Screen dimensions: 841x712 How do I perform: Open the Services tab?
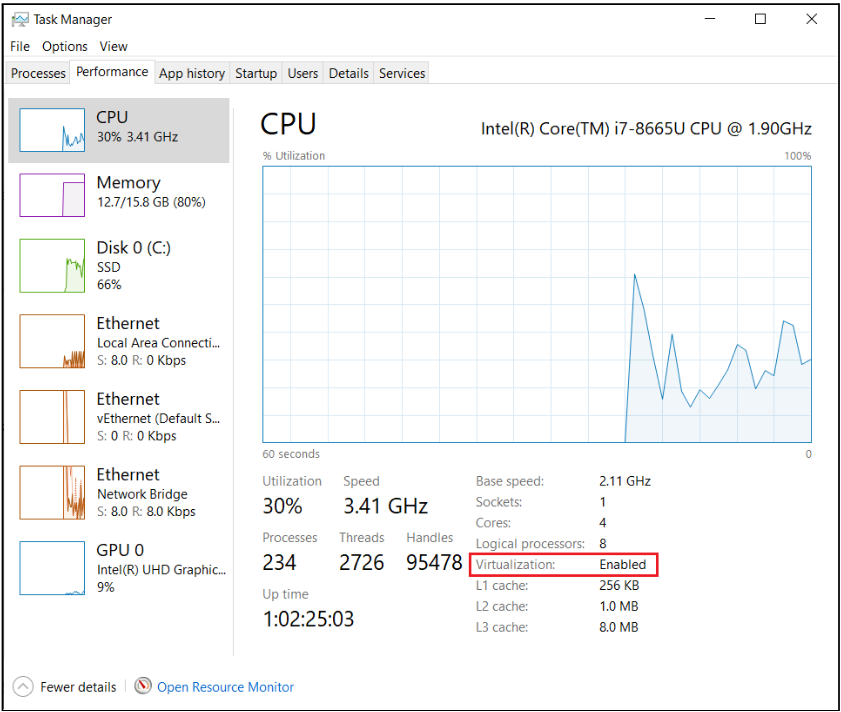click(x=402, y=73)
